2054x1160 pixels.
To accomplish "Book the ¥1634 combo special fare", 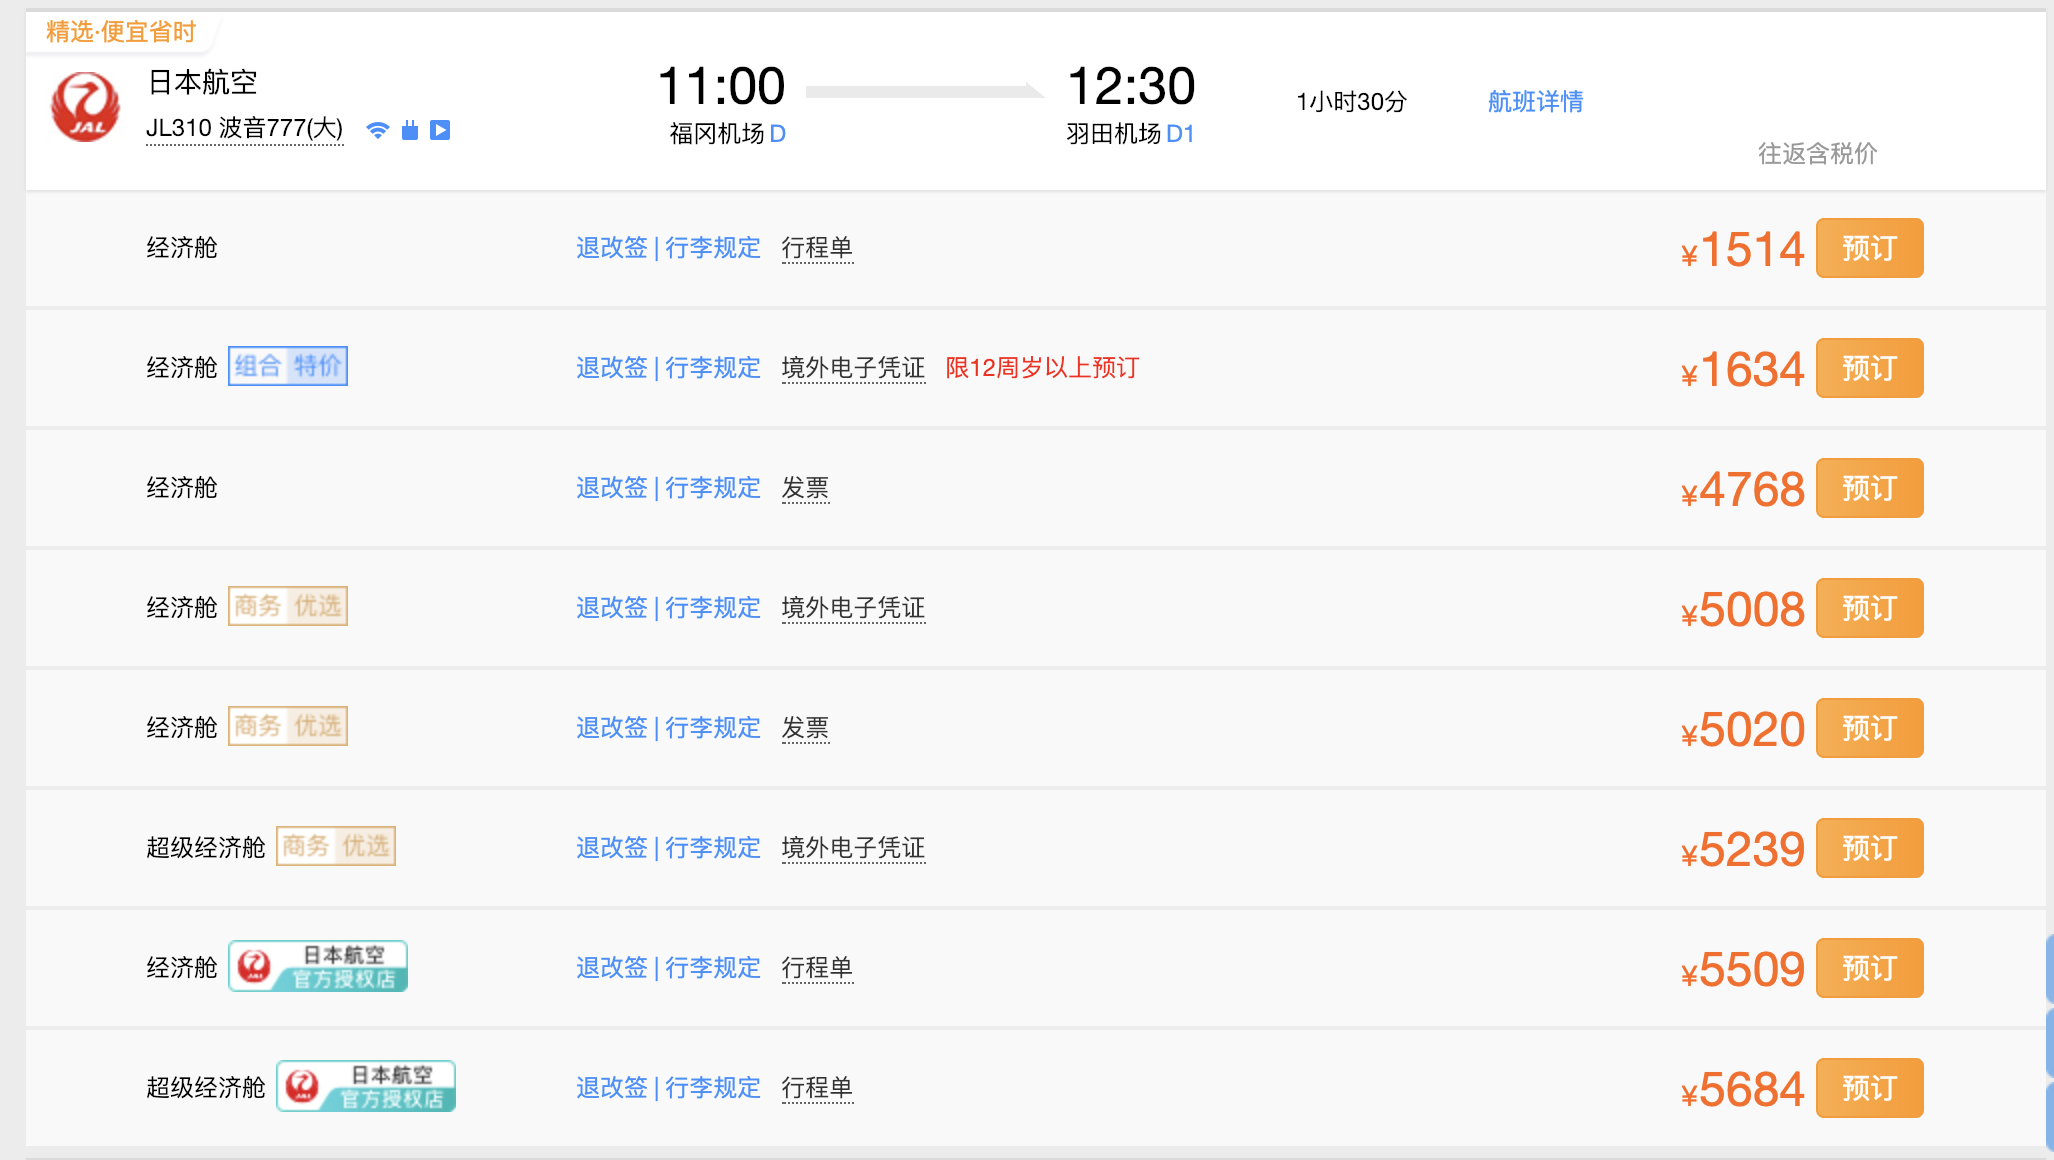I will coord(1869,368).
